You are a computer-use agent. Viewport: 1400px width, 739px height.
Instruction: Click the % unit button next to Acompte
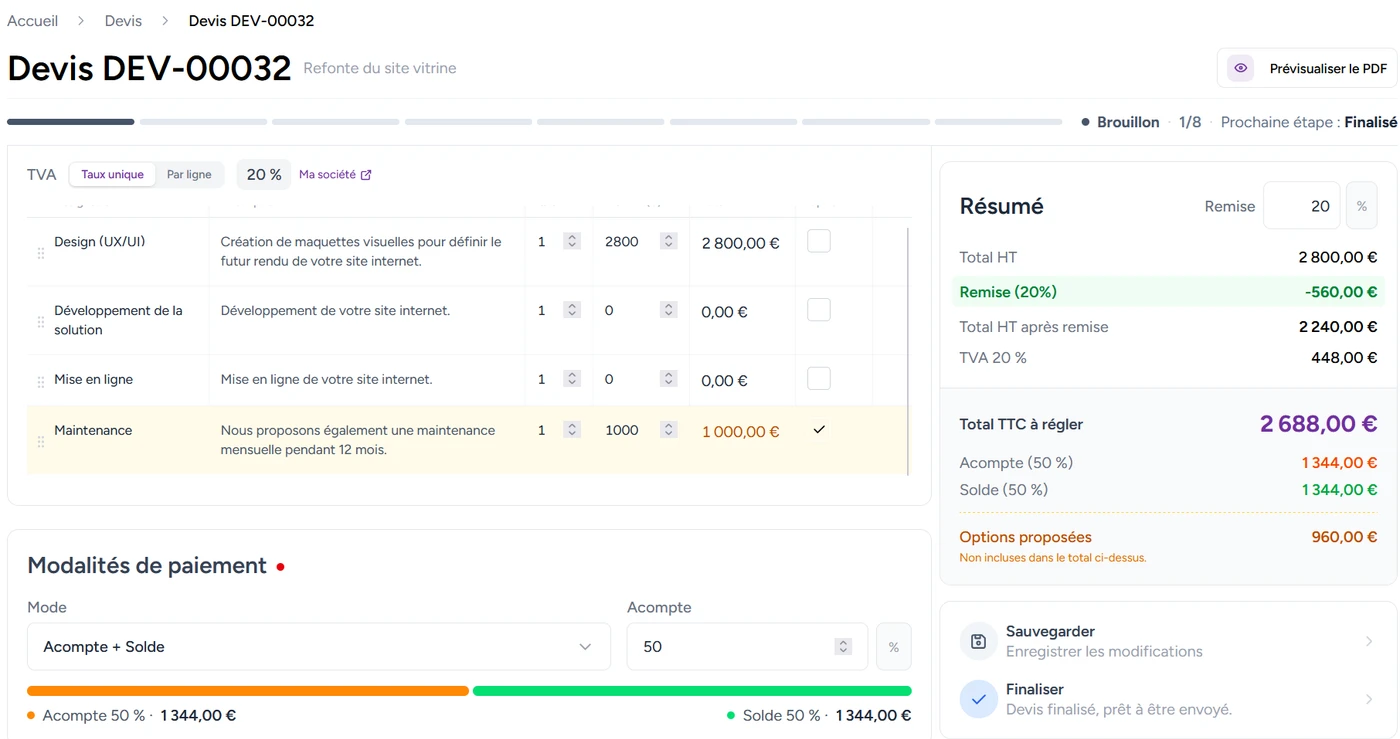coord(894,647)
